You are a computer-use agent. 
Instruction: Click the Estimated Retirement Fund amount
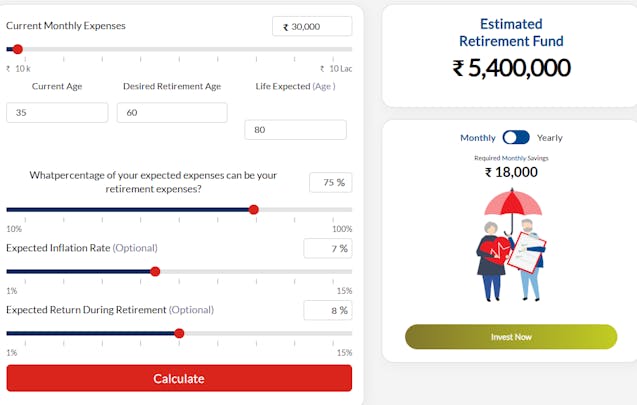[x=511, y=68]
